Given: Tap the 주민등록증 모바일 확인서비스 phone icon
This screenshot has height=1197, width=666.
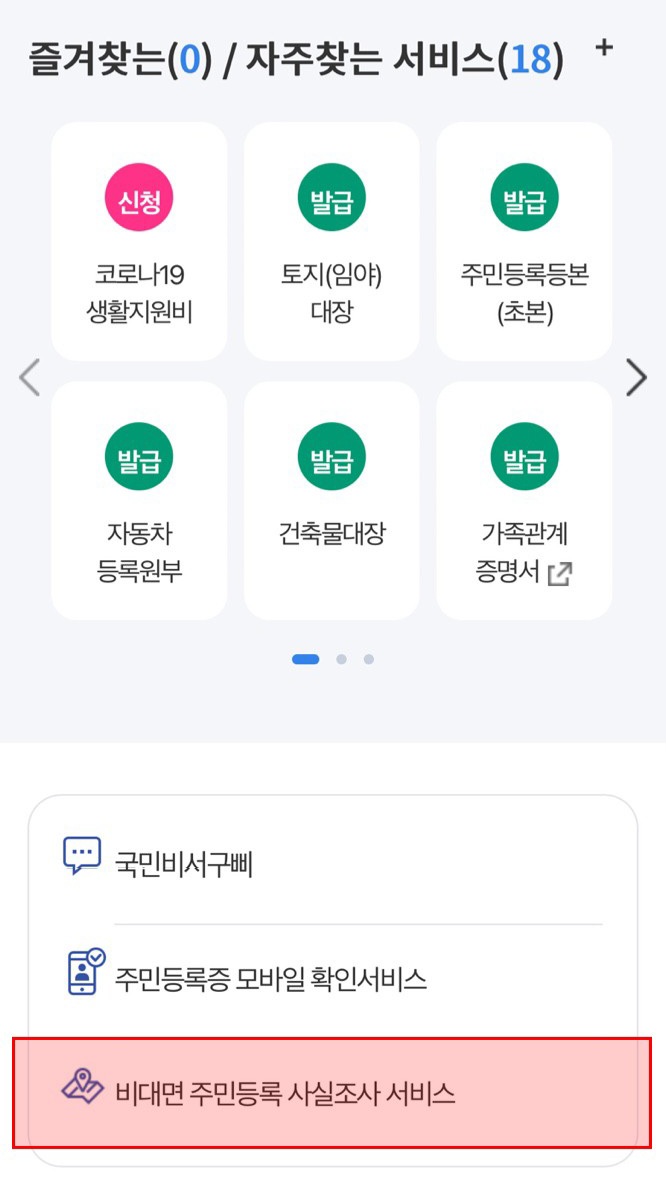Looking at the screenshot, I should 84,971.
